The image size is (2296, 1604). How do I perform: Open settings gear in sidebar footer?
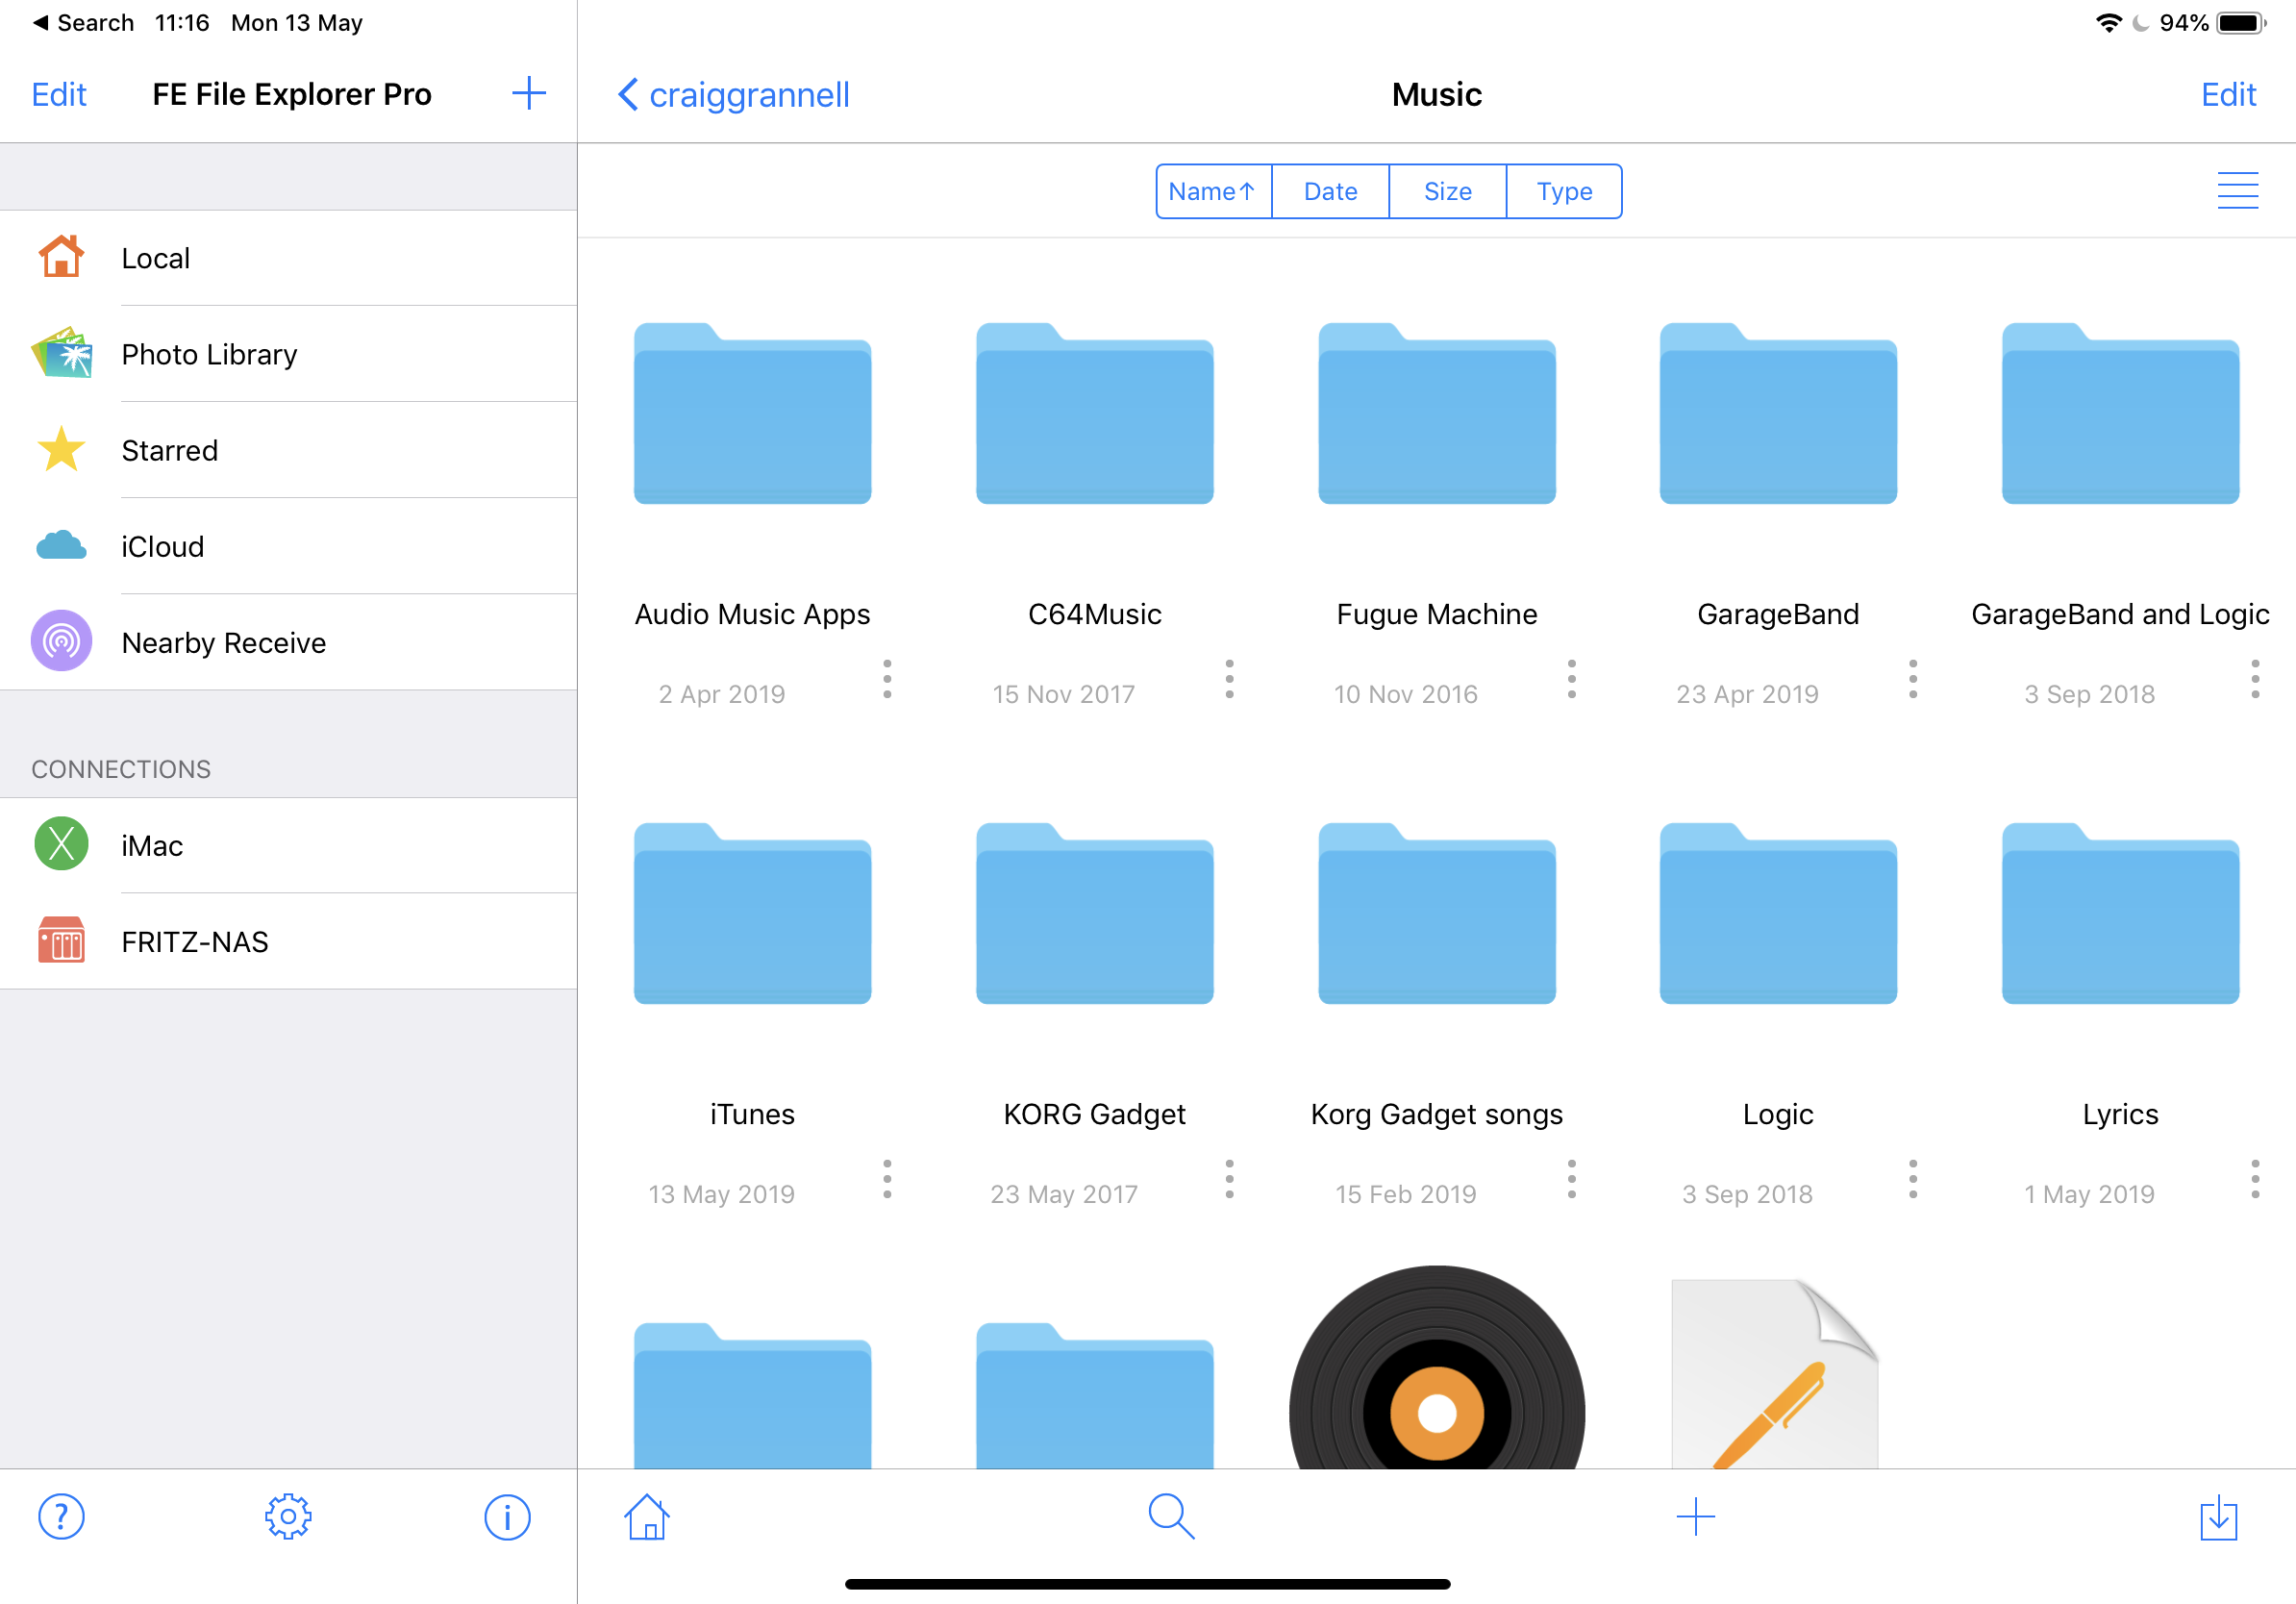click(288, 1518)
